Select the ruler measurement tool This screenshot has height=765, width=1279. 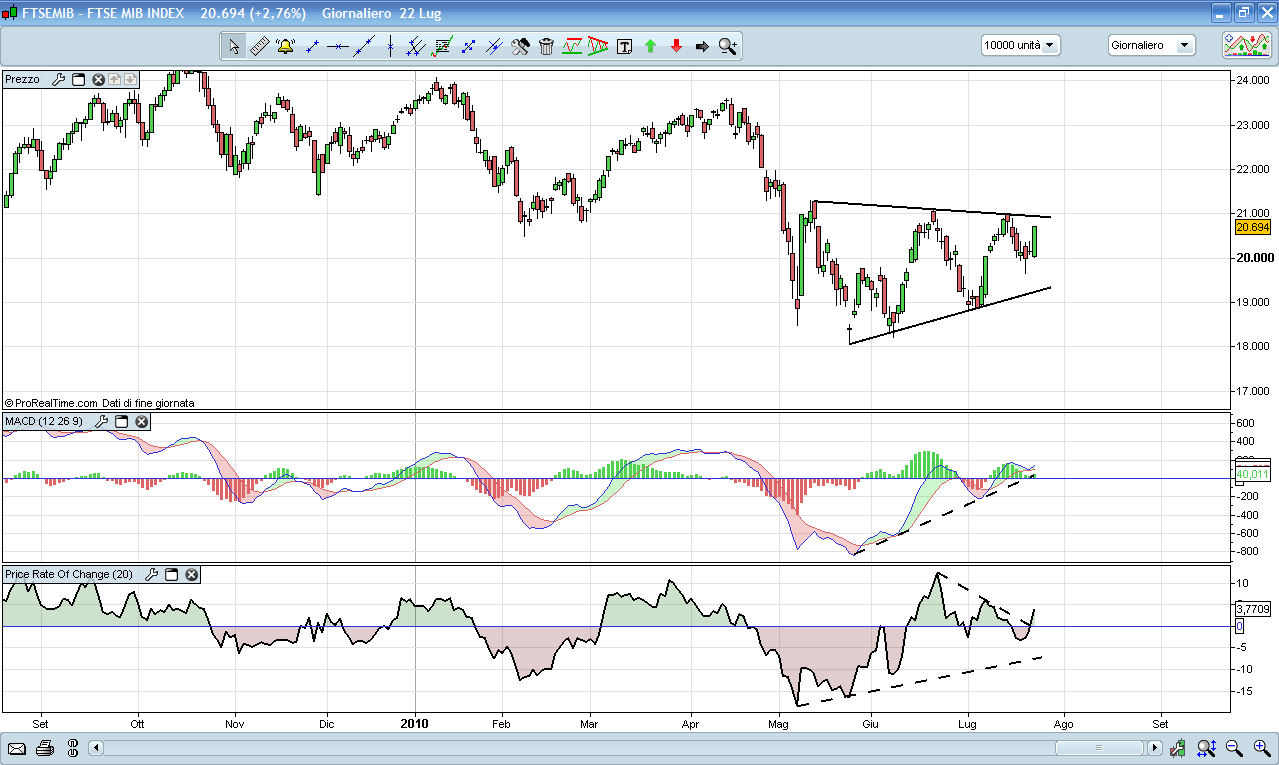pyautogui.click(x=259, y=46)
